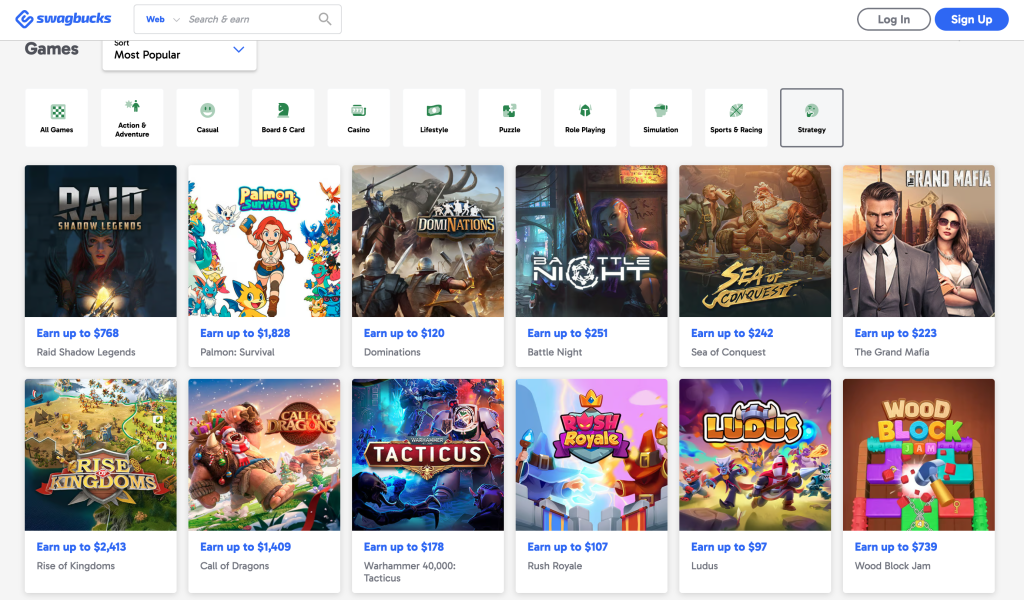
Task: Switch to the Lifestyle category tab
Action: (434, 118)
